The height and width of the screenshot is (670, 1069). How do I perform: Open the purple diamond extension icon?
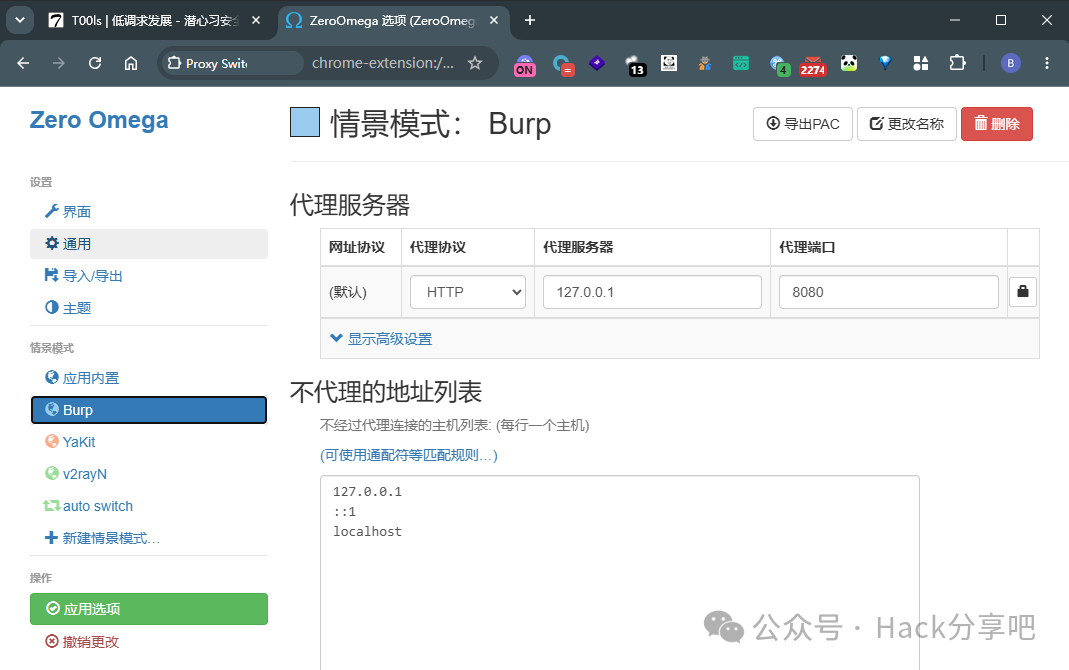tap(597, 63)
